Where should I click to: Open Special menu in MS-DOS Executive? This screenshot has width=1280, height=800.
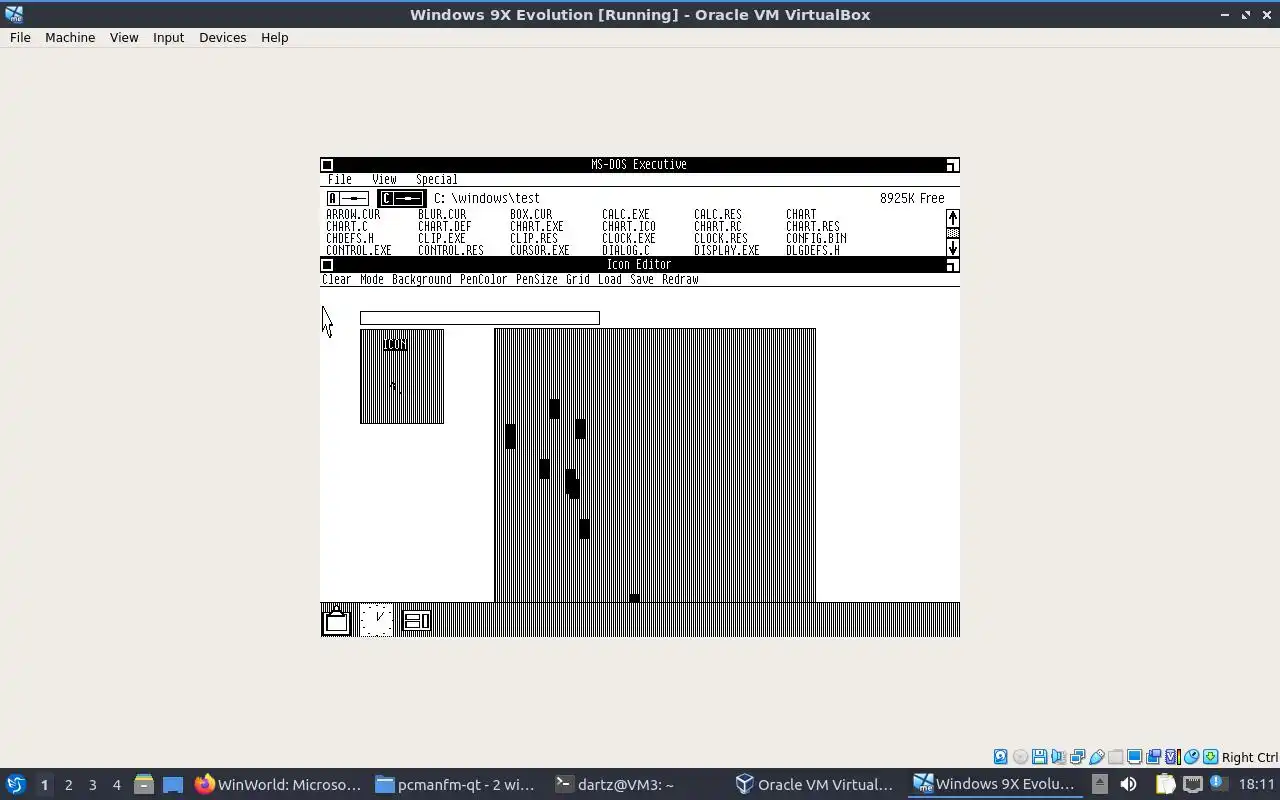coord(436,180)
